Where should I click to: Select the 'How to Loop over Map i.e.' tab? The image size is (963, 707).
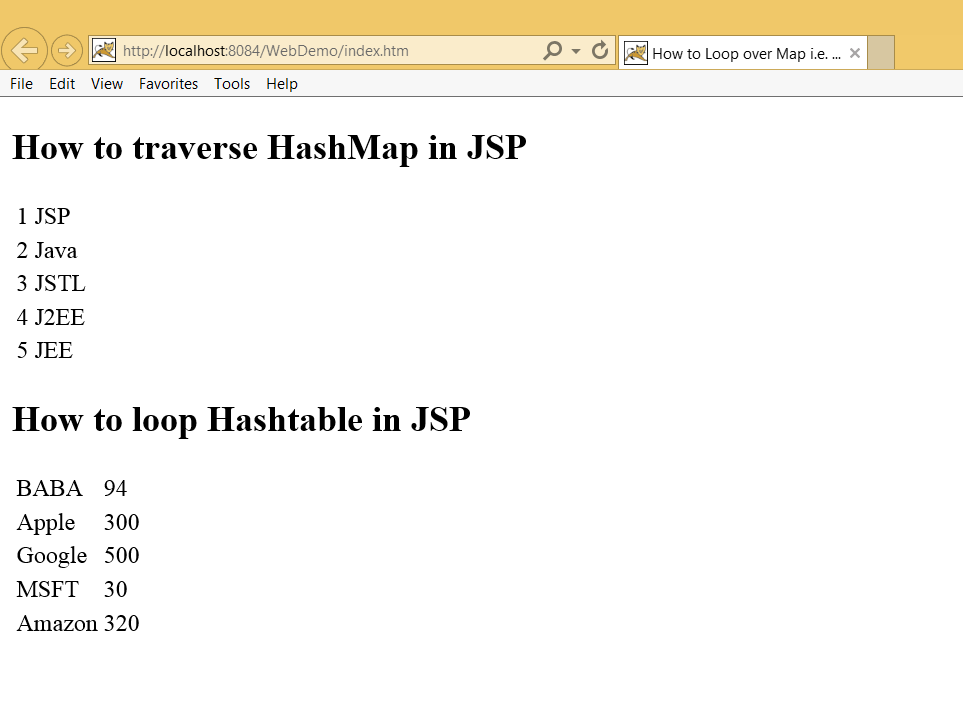coord(743,53)
